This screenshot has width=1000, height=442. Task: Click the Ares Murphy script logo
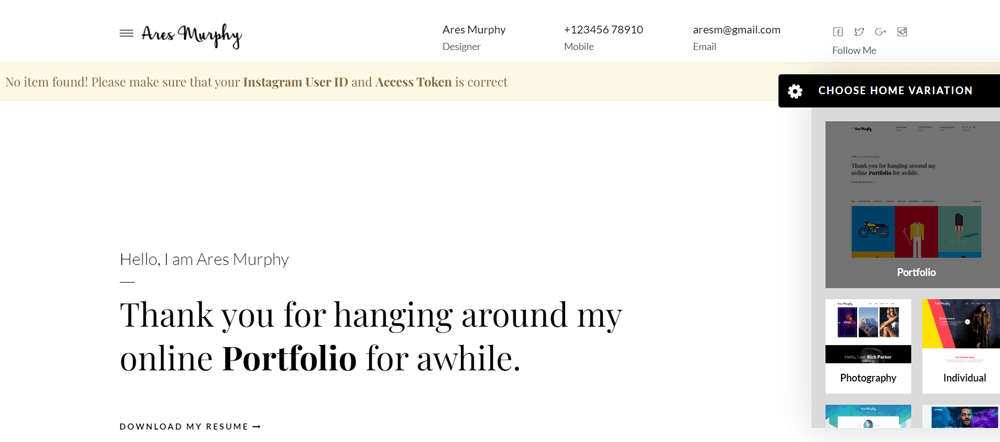[192, 35]
